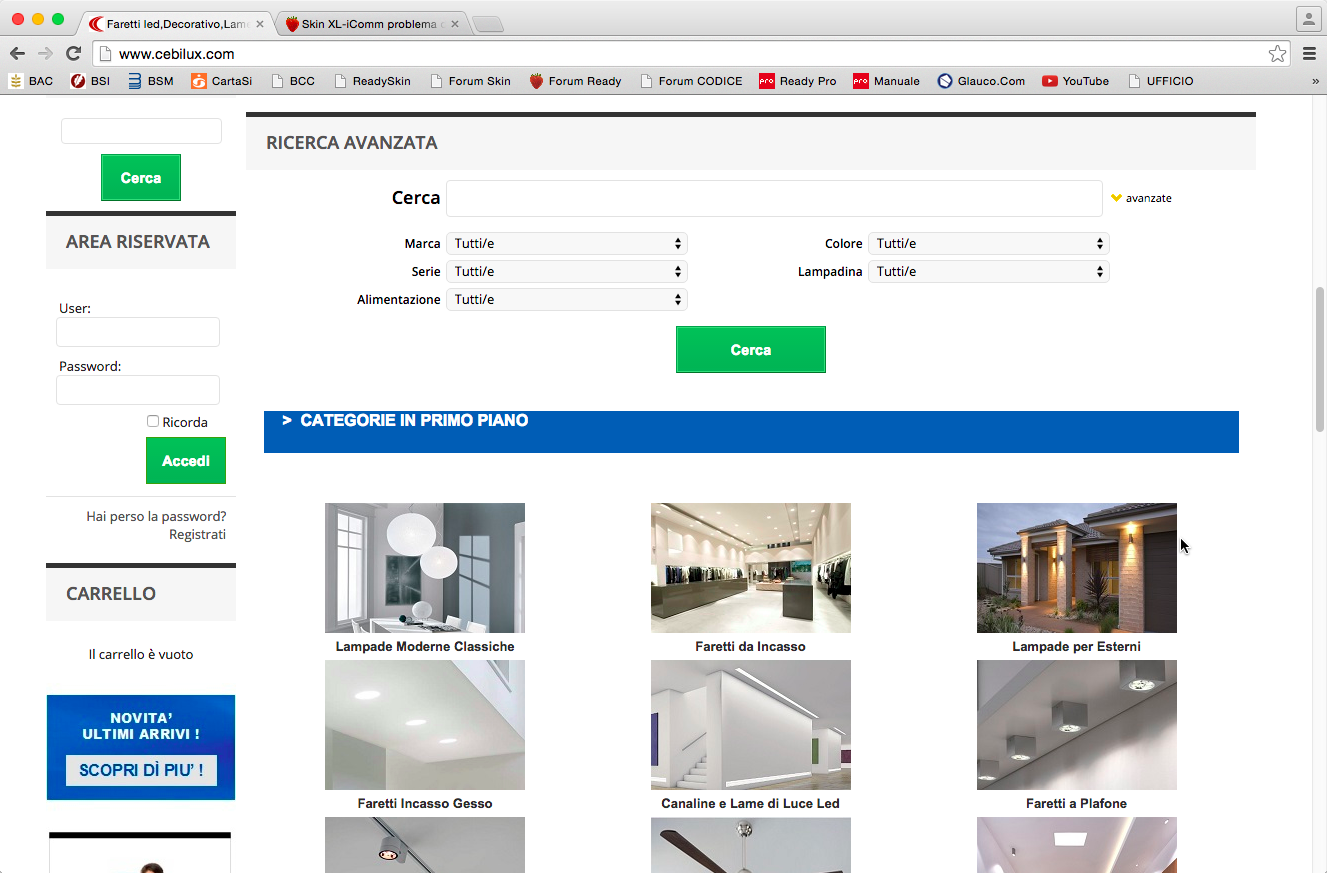
Task: Open the Forum Ready bookmark
Action: [x=575, y=81]
